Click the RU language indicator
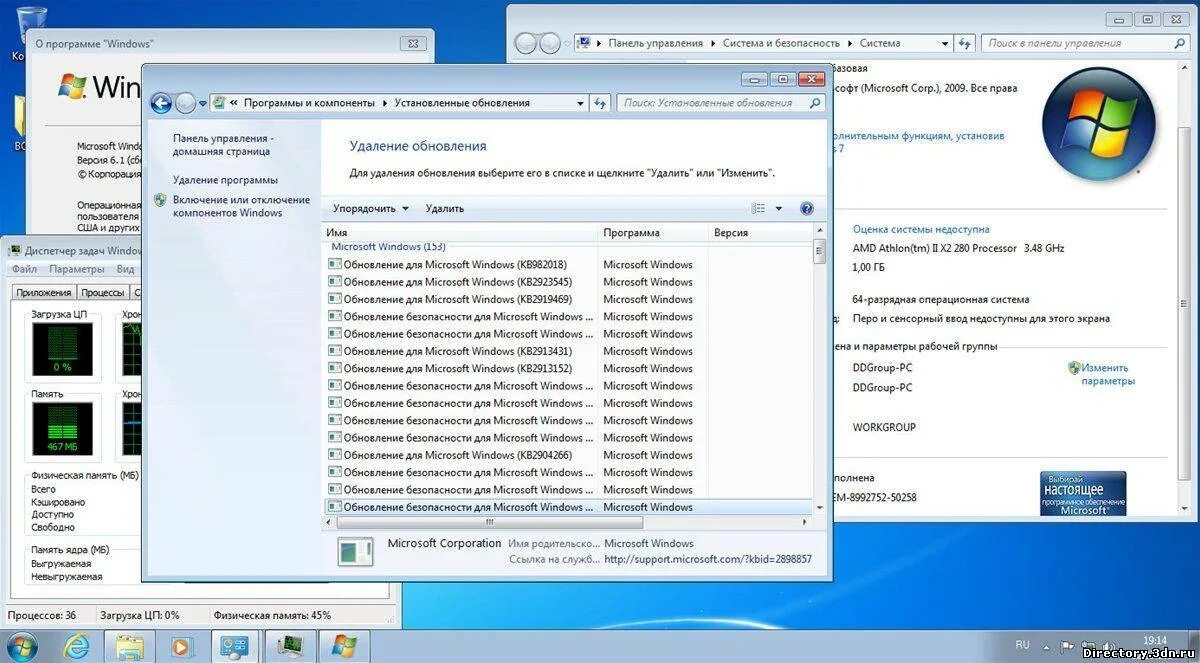Viewport: 1200px width, 663px height. pyautogui.click(x=1022, y=645)
